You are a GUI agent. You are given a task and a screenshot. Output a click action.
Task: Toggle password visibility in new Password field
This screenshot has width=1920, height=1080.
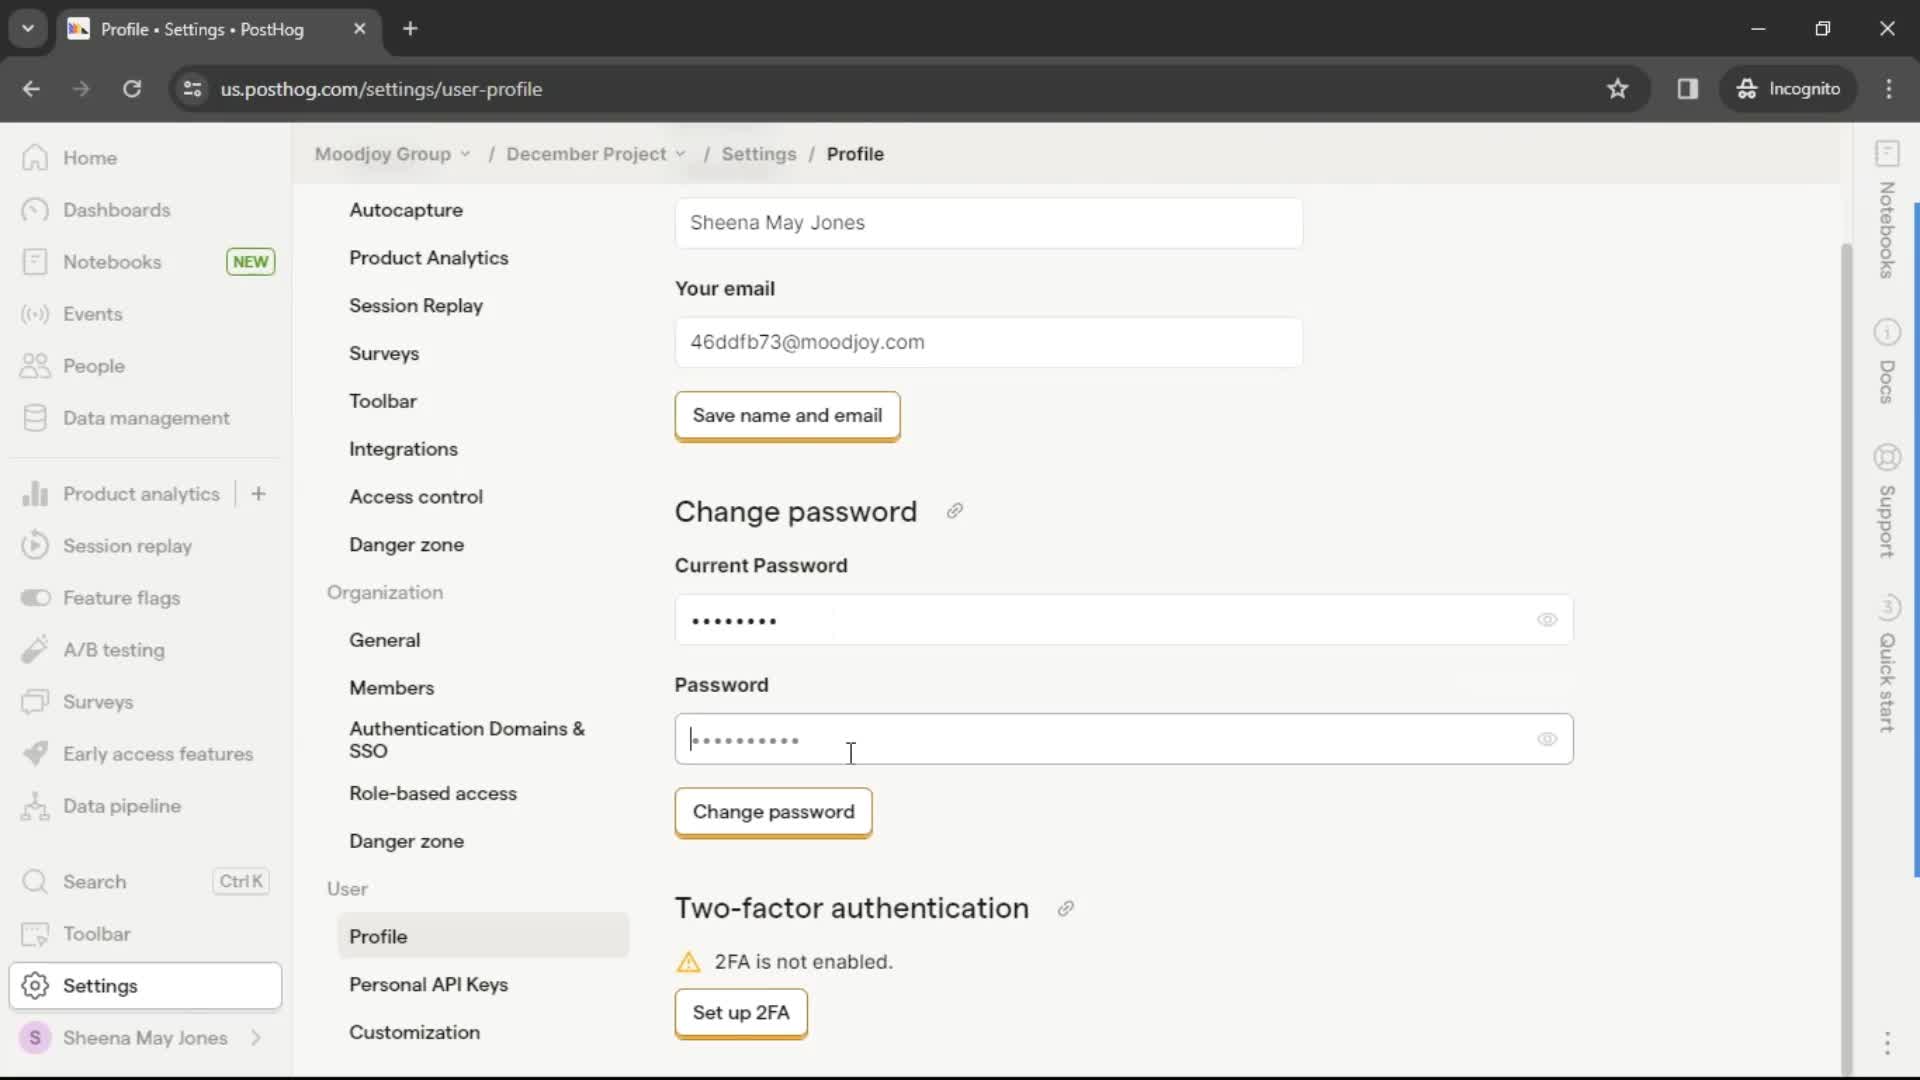1547,738
